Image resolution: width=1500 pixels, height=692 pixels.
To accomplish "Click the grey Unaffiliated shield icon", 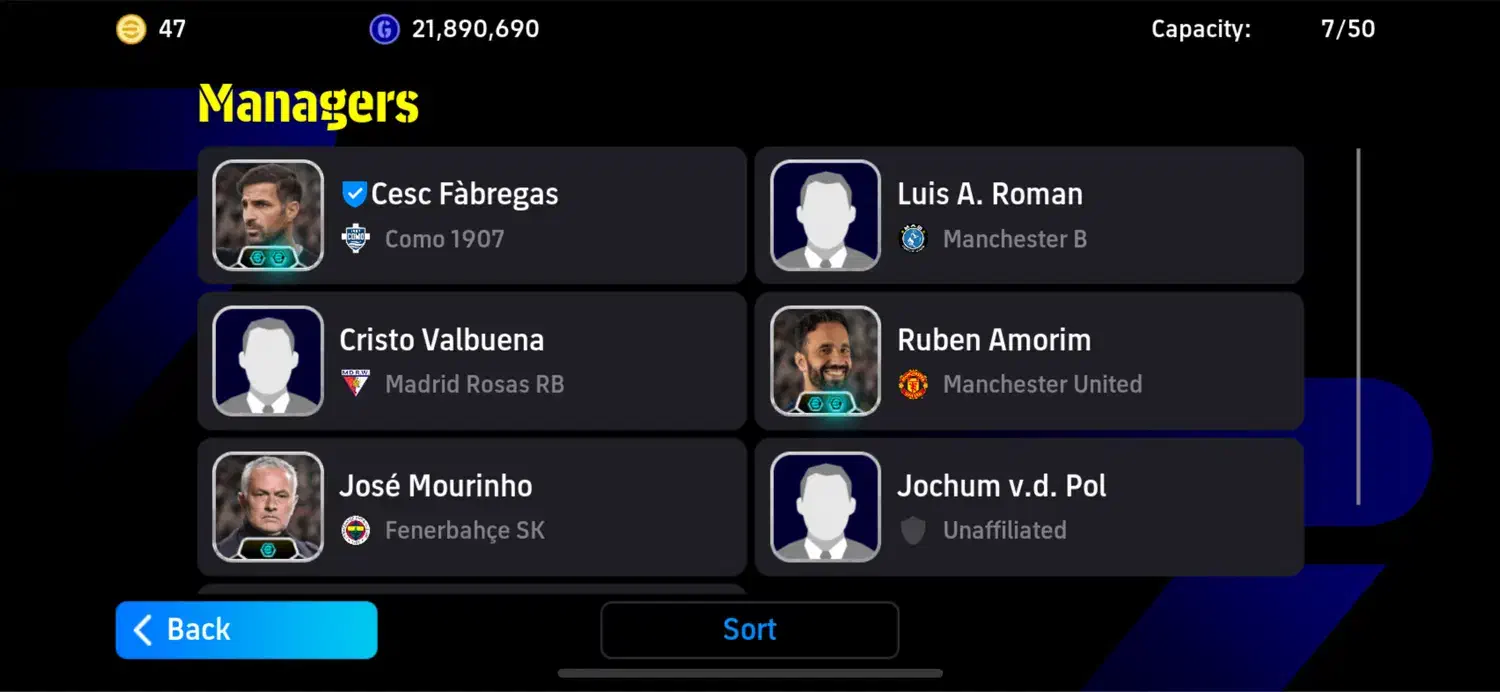I will coord(913,530).
